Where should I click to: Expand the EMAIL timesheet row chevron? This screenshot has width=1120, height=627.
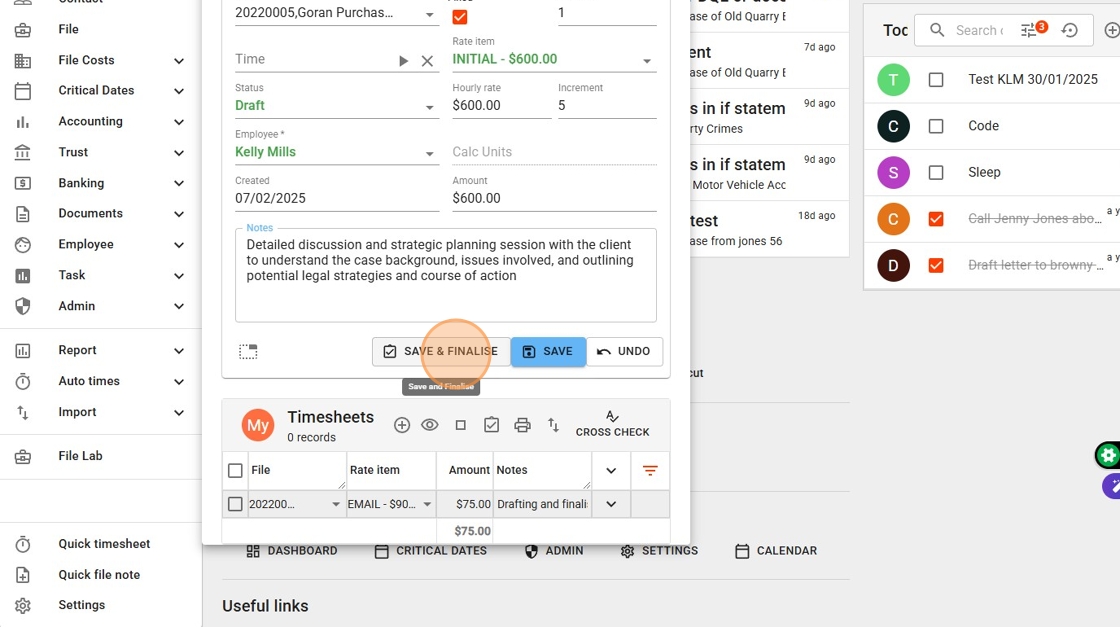click(x=611, y=503)
